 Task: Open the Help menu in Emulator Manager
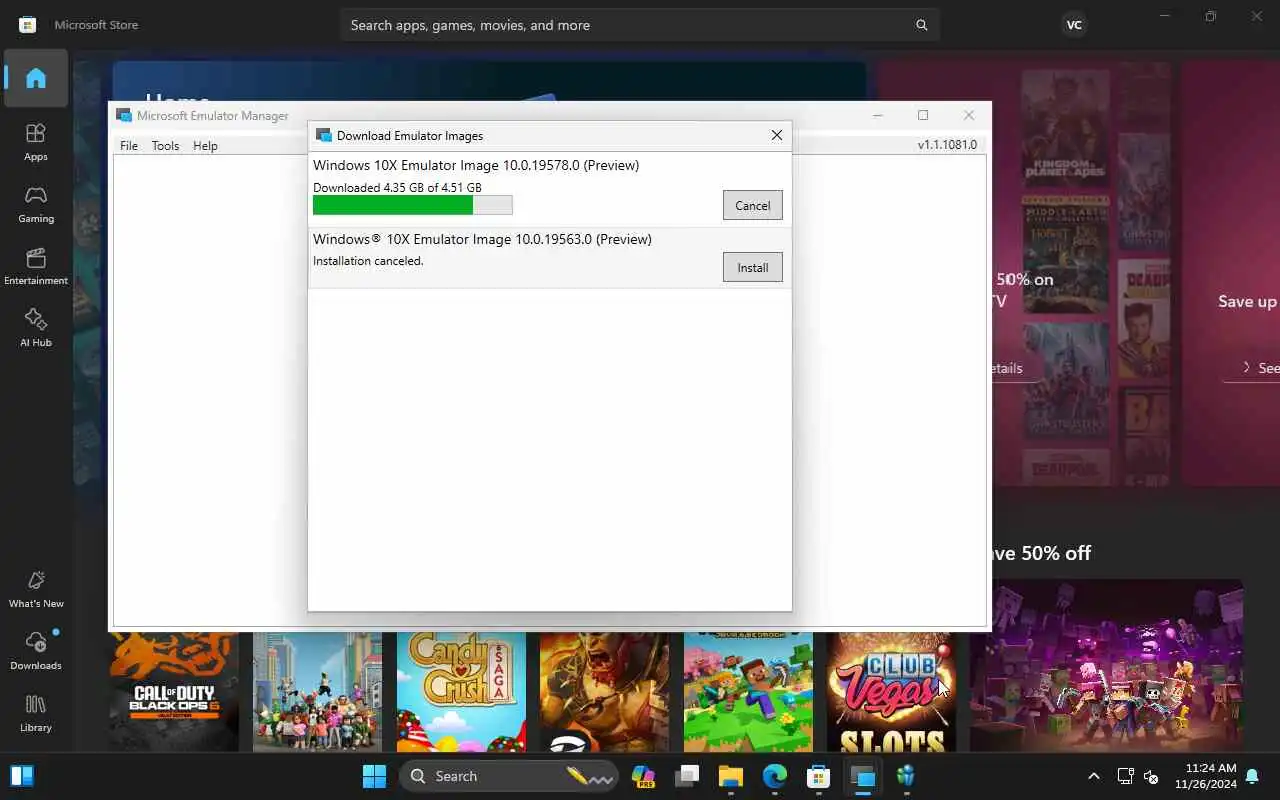[x=205, y=145]
